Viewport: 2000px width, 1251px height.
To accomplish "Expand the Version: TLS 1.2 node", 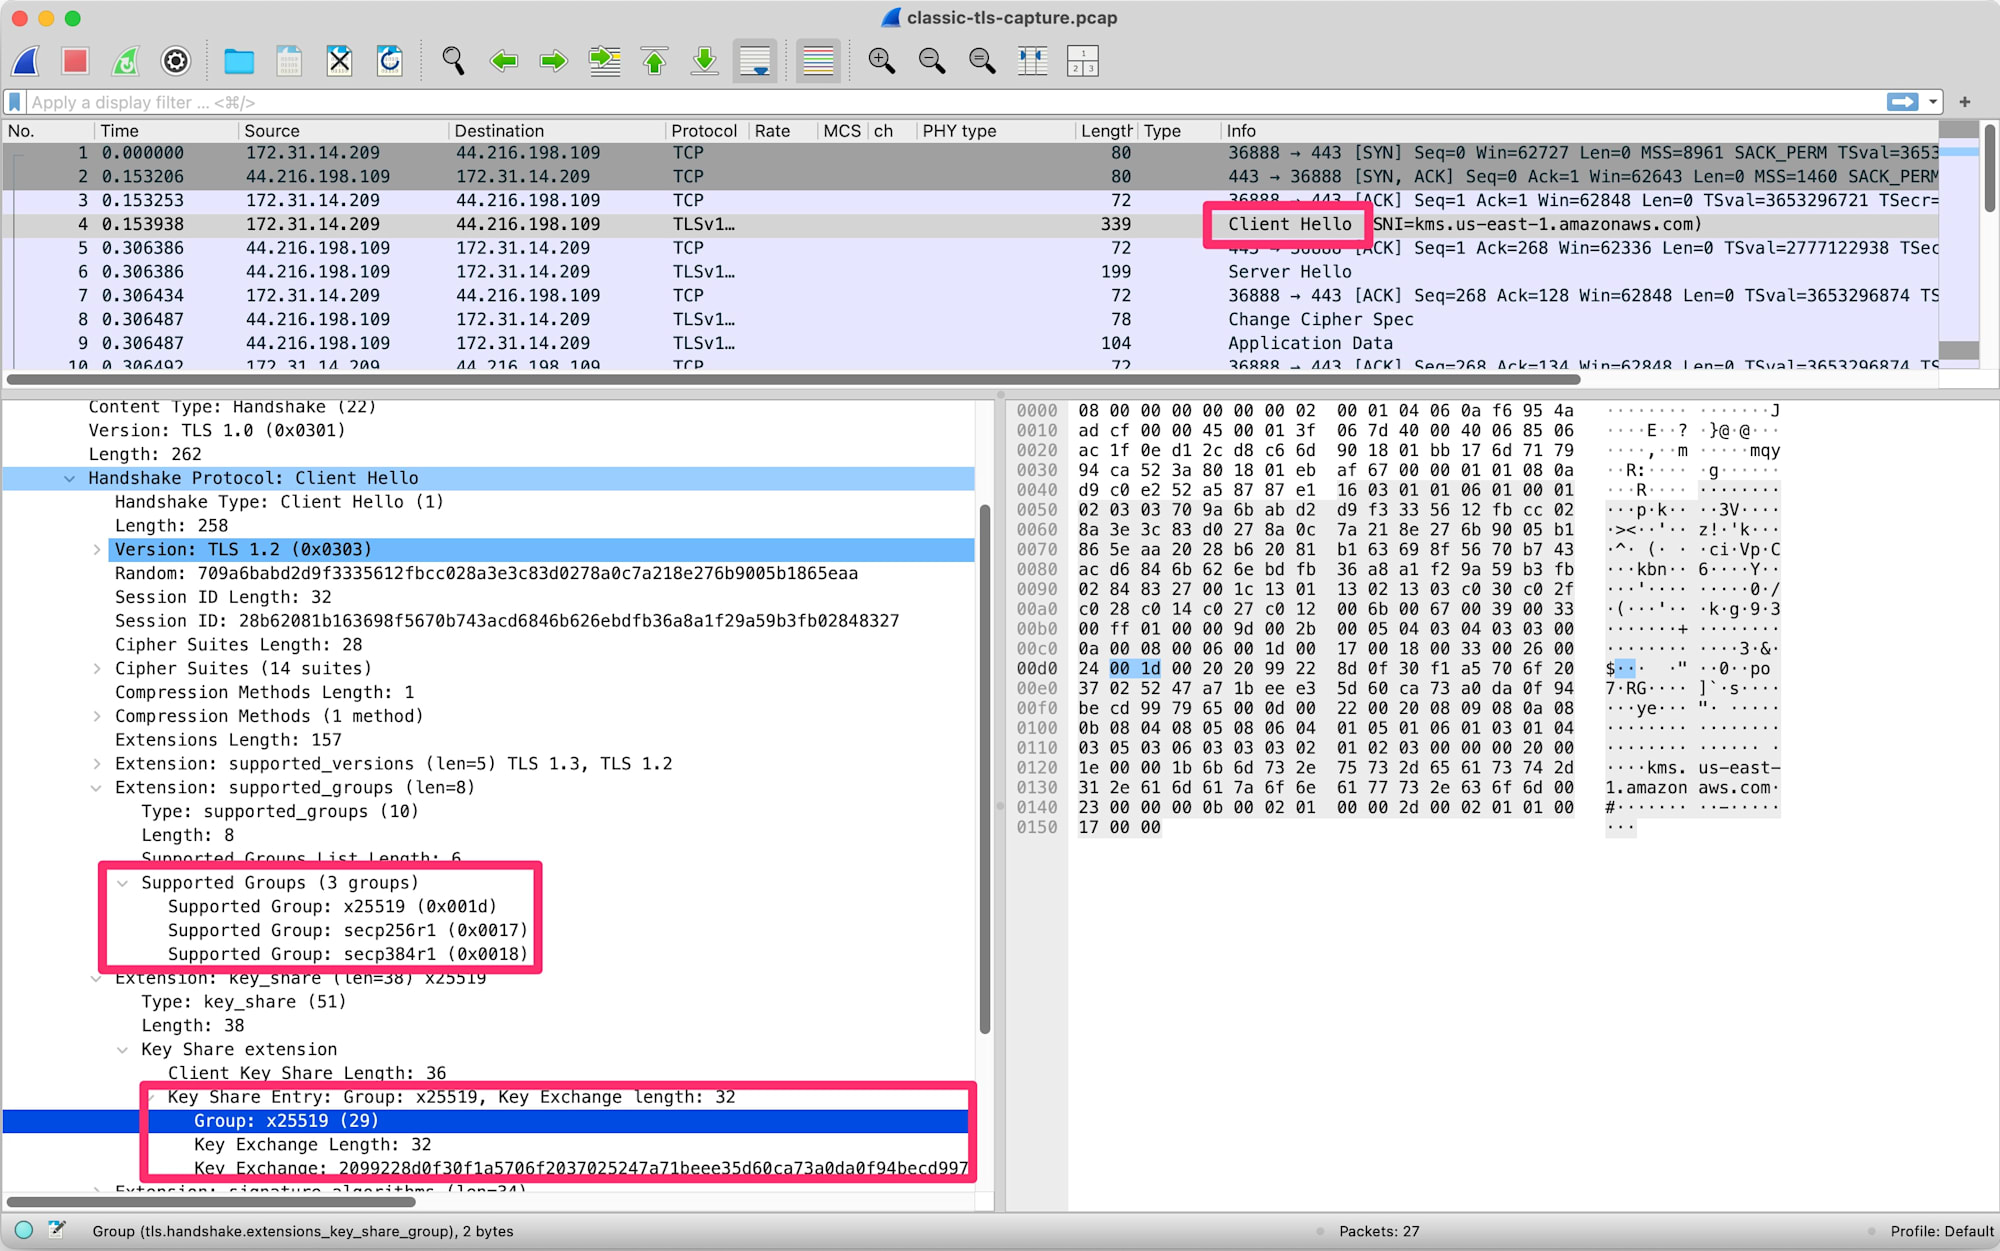I will [x=96, y=550].
